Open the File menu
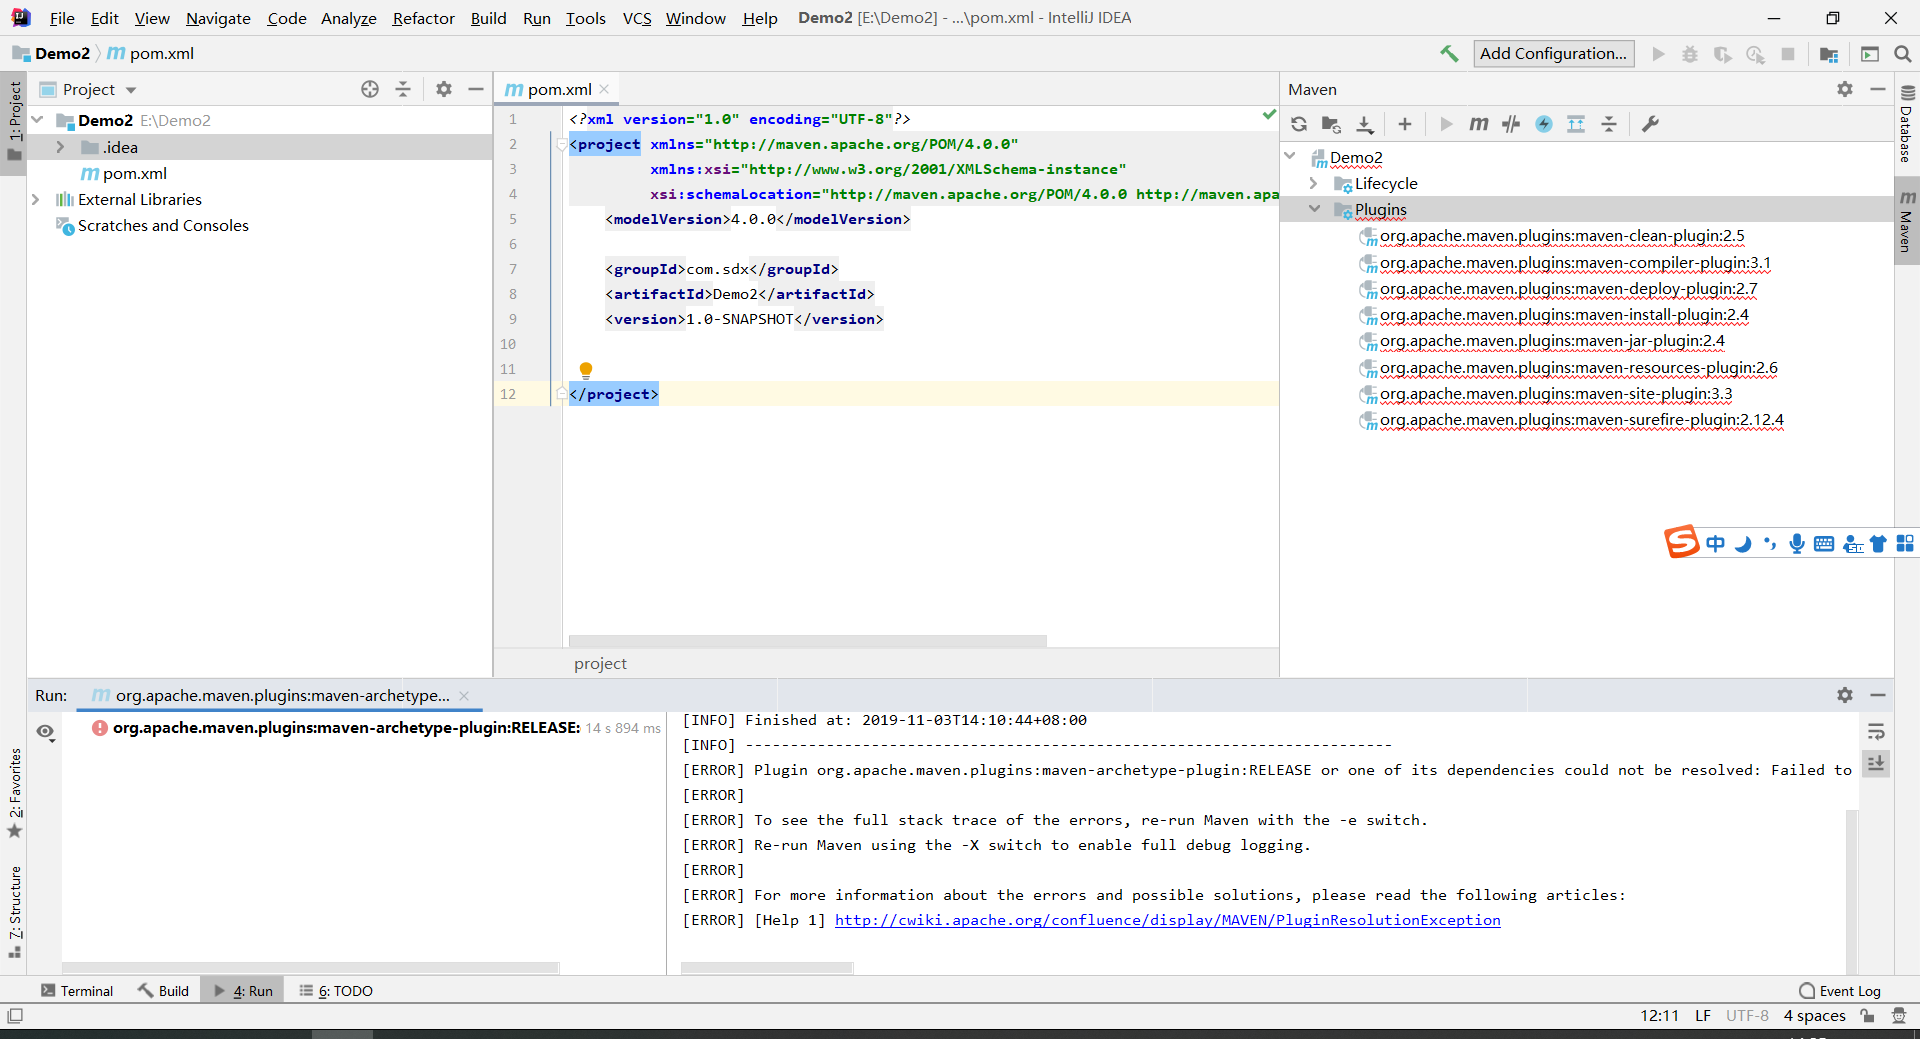Screen dimensions: 1920x1039 point(62,18)
